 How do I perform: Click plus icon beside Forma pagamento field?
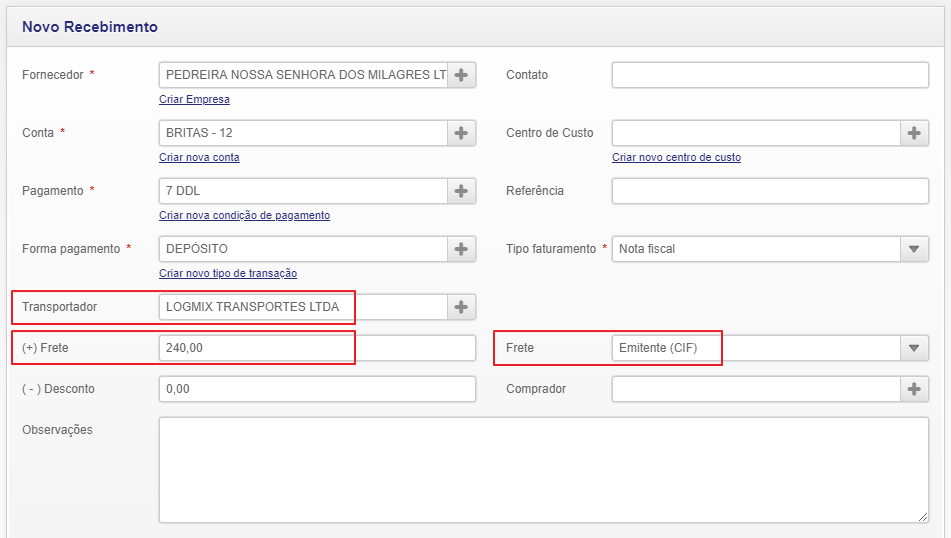point(461,249)
